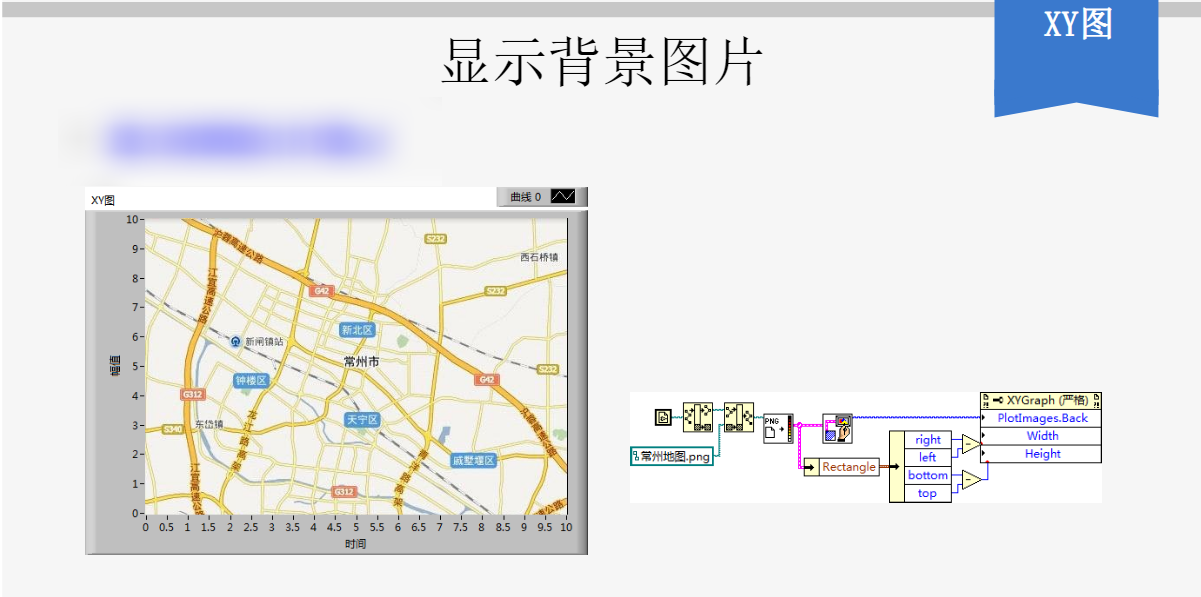
Task: Click the 'left' cluster element
Action: tap(928, 457)
